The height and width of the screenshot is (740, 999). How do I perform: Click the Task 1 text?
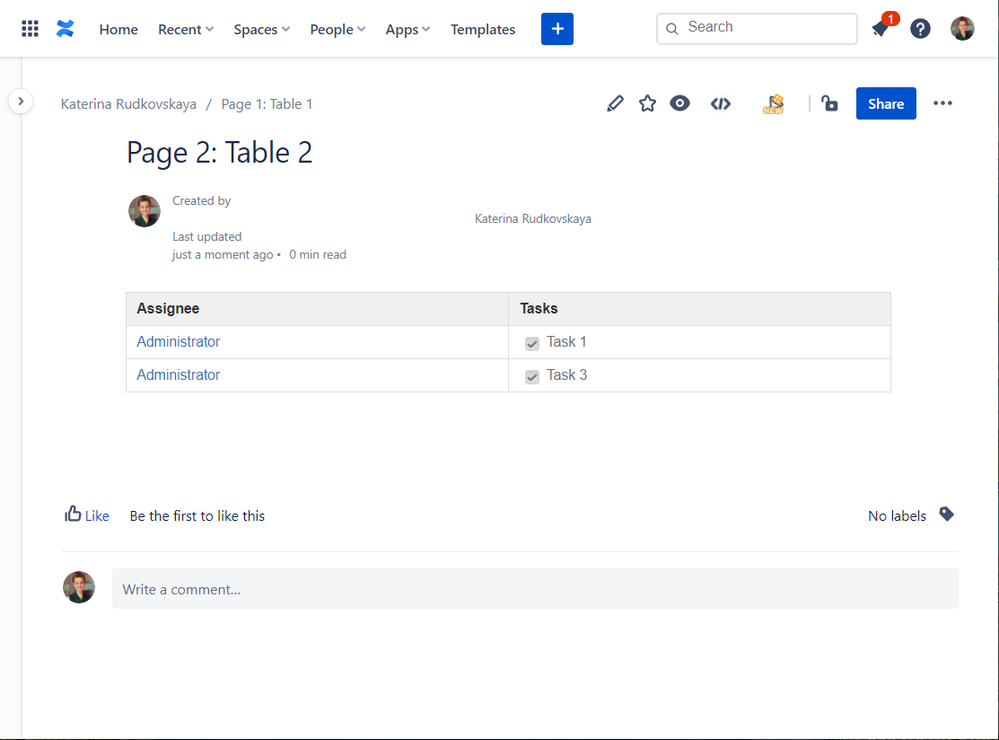(x=566, y=342)
